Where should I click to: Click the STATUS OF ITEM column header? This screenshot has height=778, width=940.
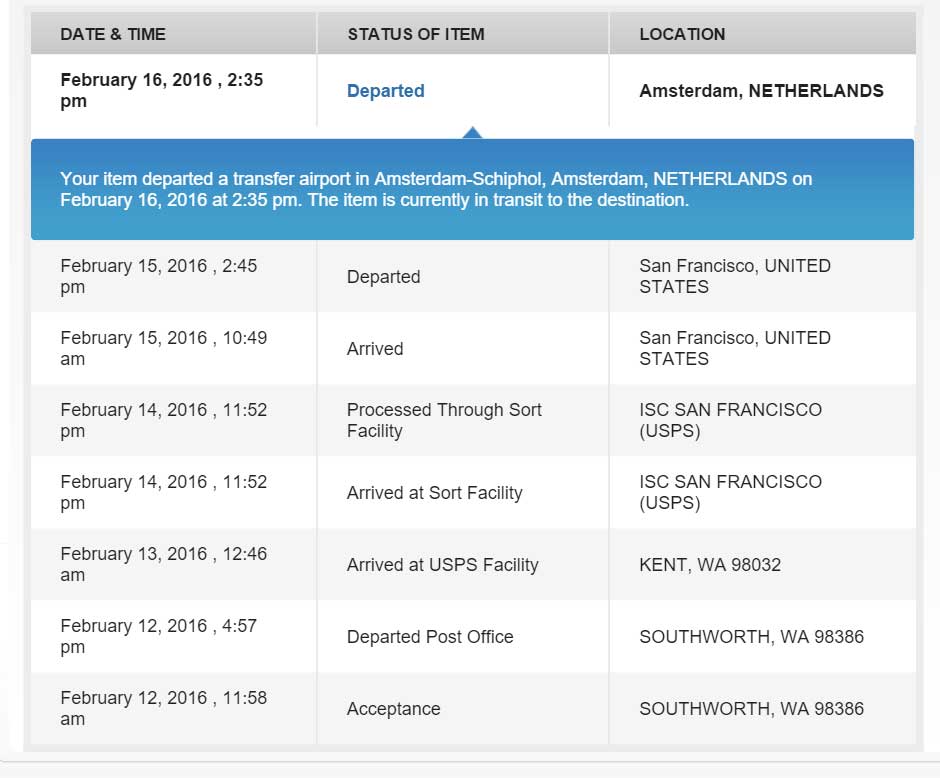click(x=416, y=34)
